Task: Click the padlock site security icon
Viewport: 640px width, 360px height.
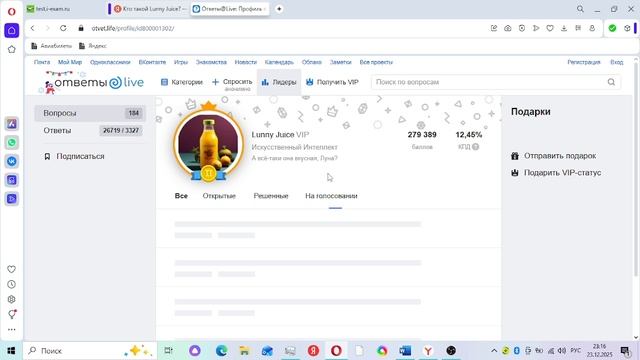Action: click(x=81, y=28)
